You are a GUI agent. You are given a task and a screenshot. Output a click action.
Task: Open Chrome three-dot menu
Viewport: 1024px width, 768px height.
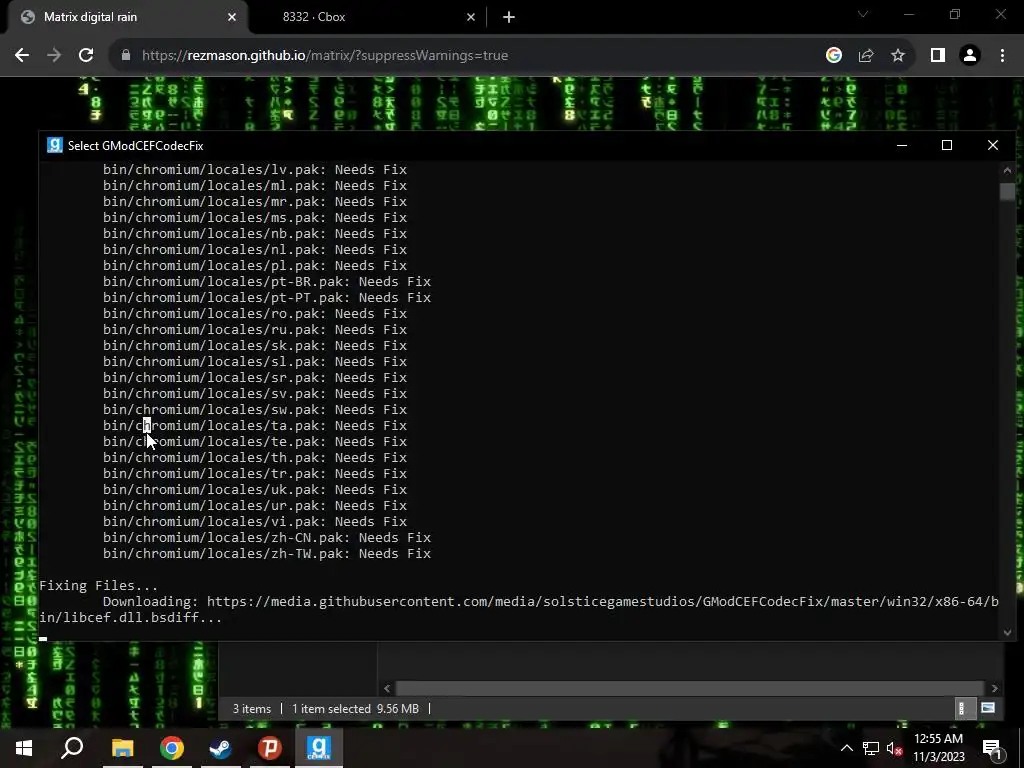(x=1002, y=56)
